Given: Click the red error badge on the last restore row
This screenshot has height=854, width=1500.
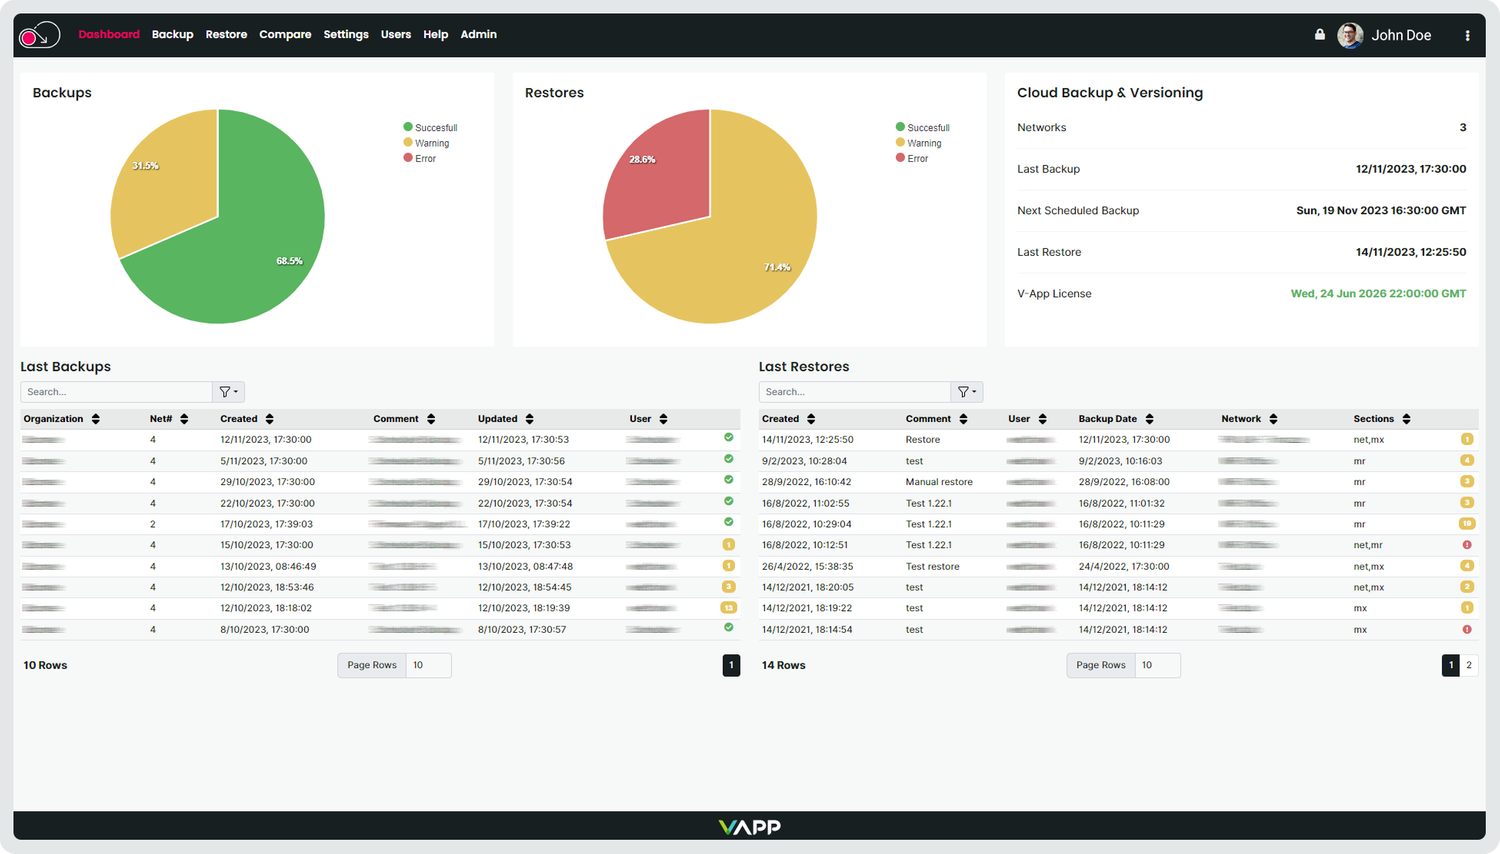Looking at the screenshot, I should pos(1466,629).
